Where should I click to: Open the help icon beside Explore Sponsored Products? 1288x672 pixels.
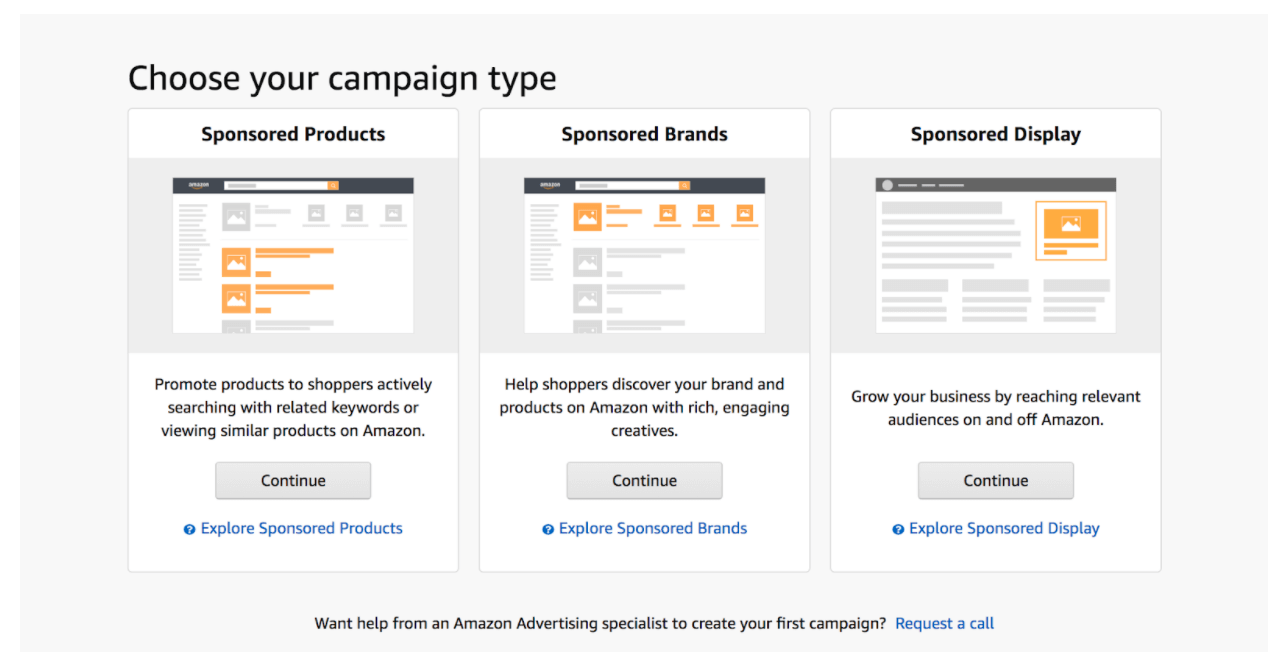pyautogui.click(x=190, y=528)
